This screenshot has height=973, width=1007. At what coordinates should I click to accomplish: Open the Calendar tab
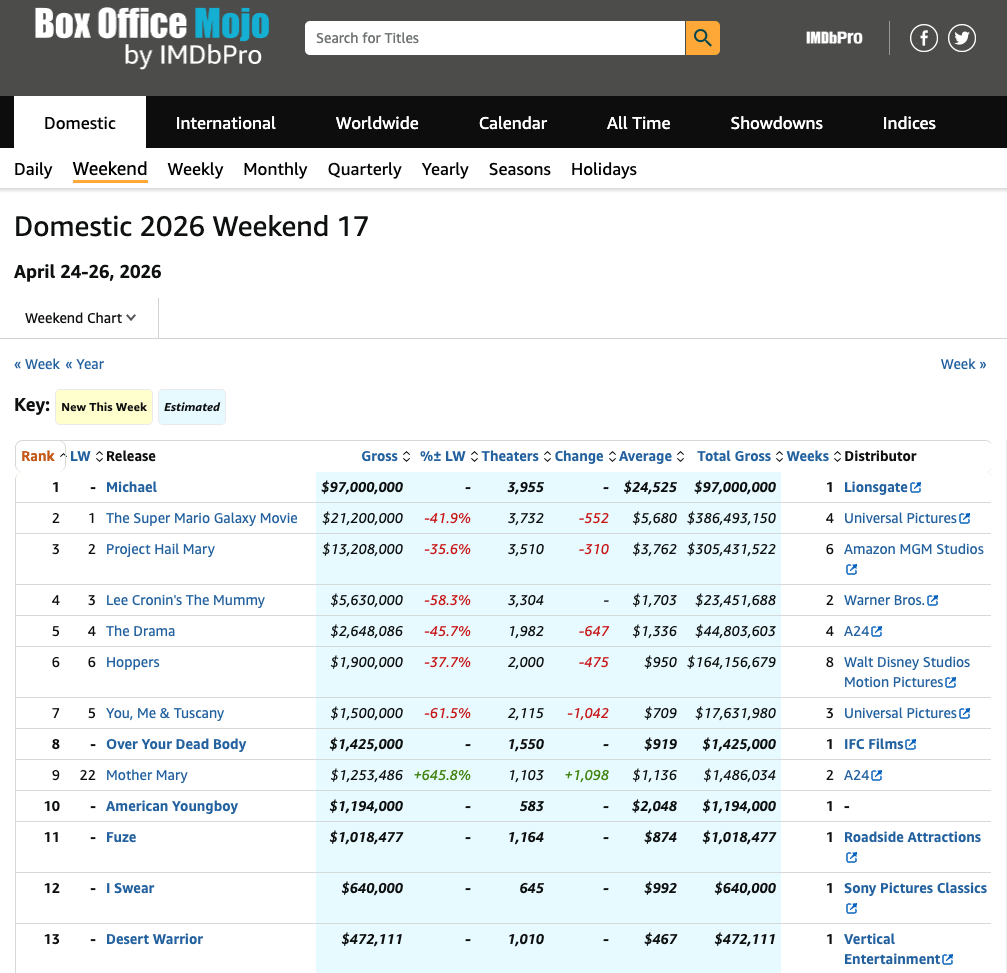pyautogui.click(x=512, y=123)
